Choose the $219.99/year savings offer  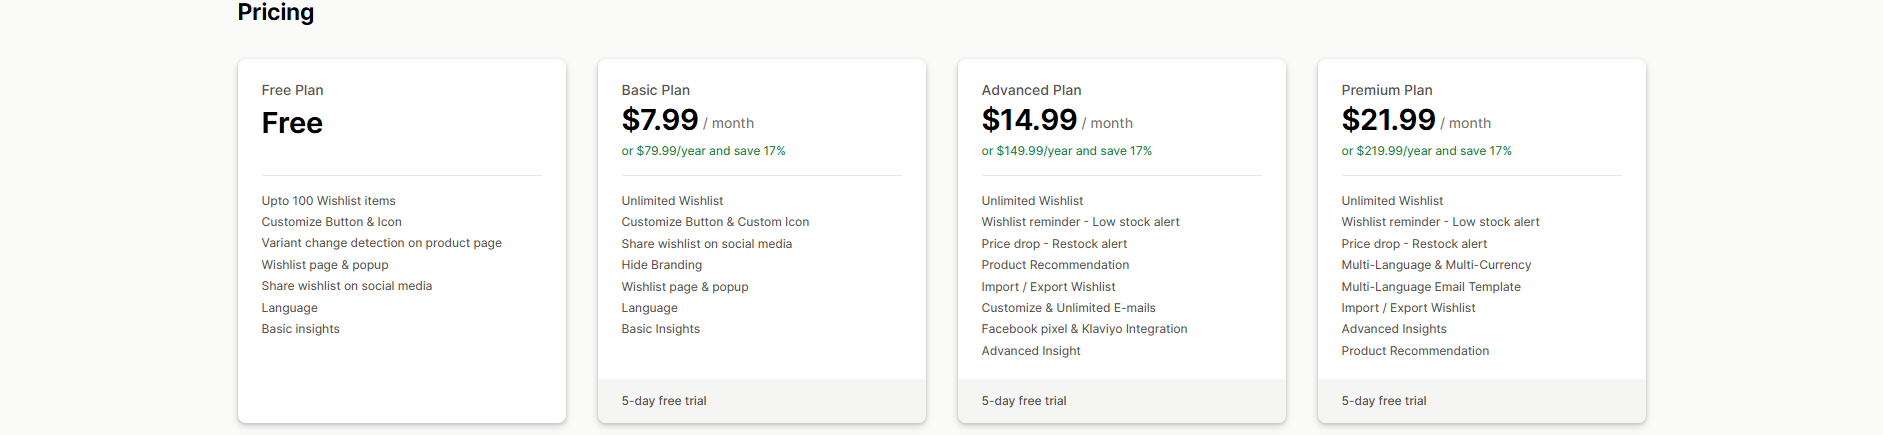click(1426, 151)
